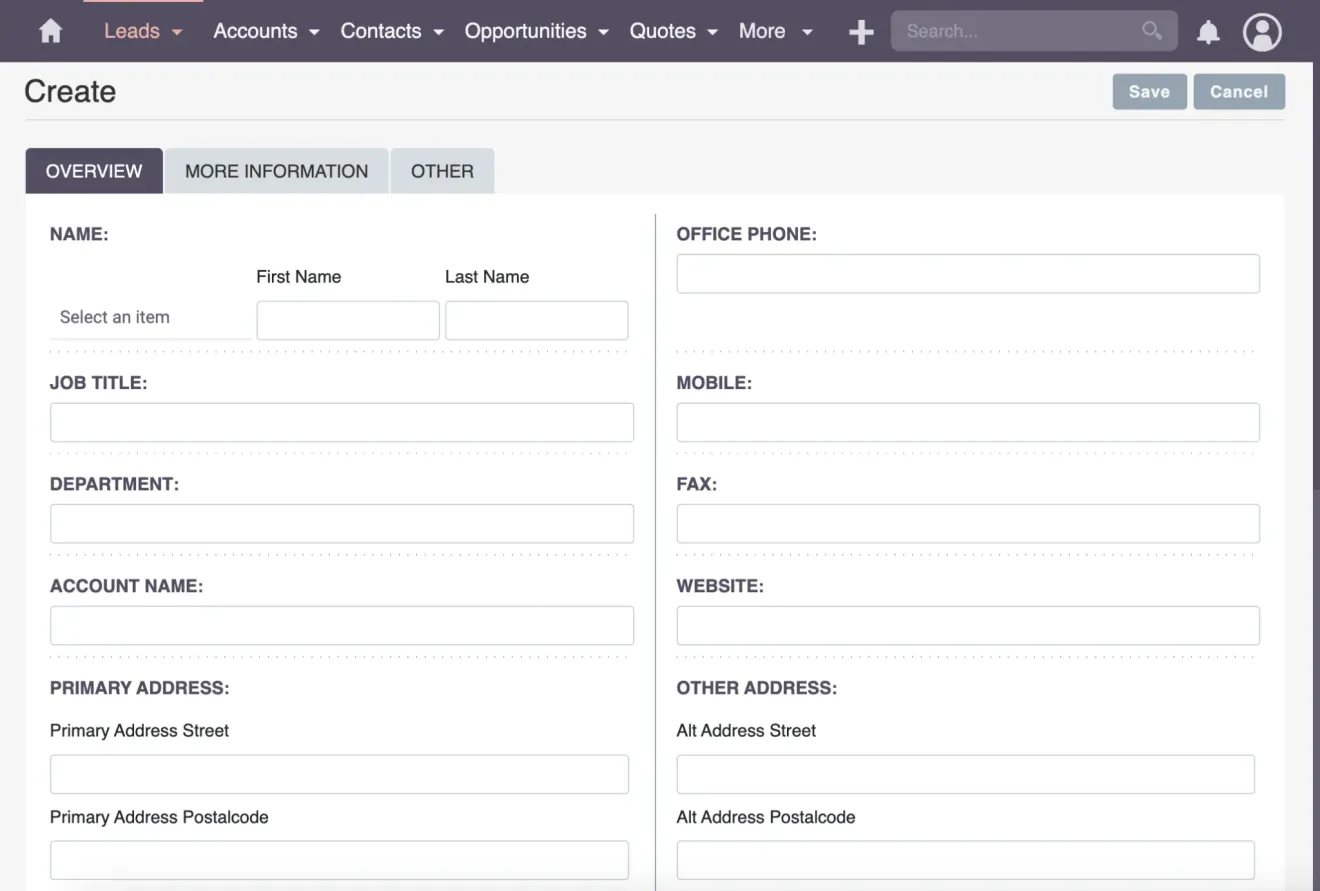Click the Website input field

[x=968, y=625]
